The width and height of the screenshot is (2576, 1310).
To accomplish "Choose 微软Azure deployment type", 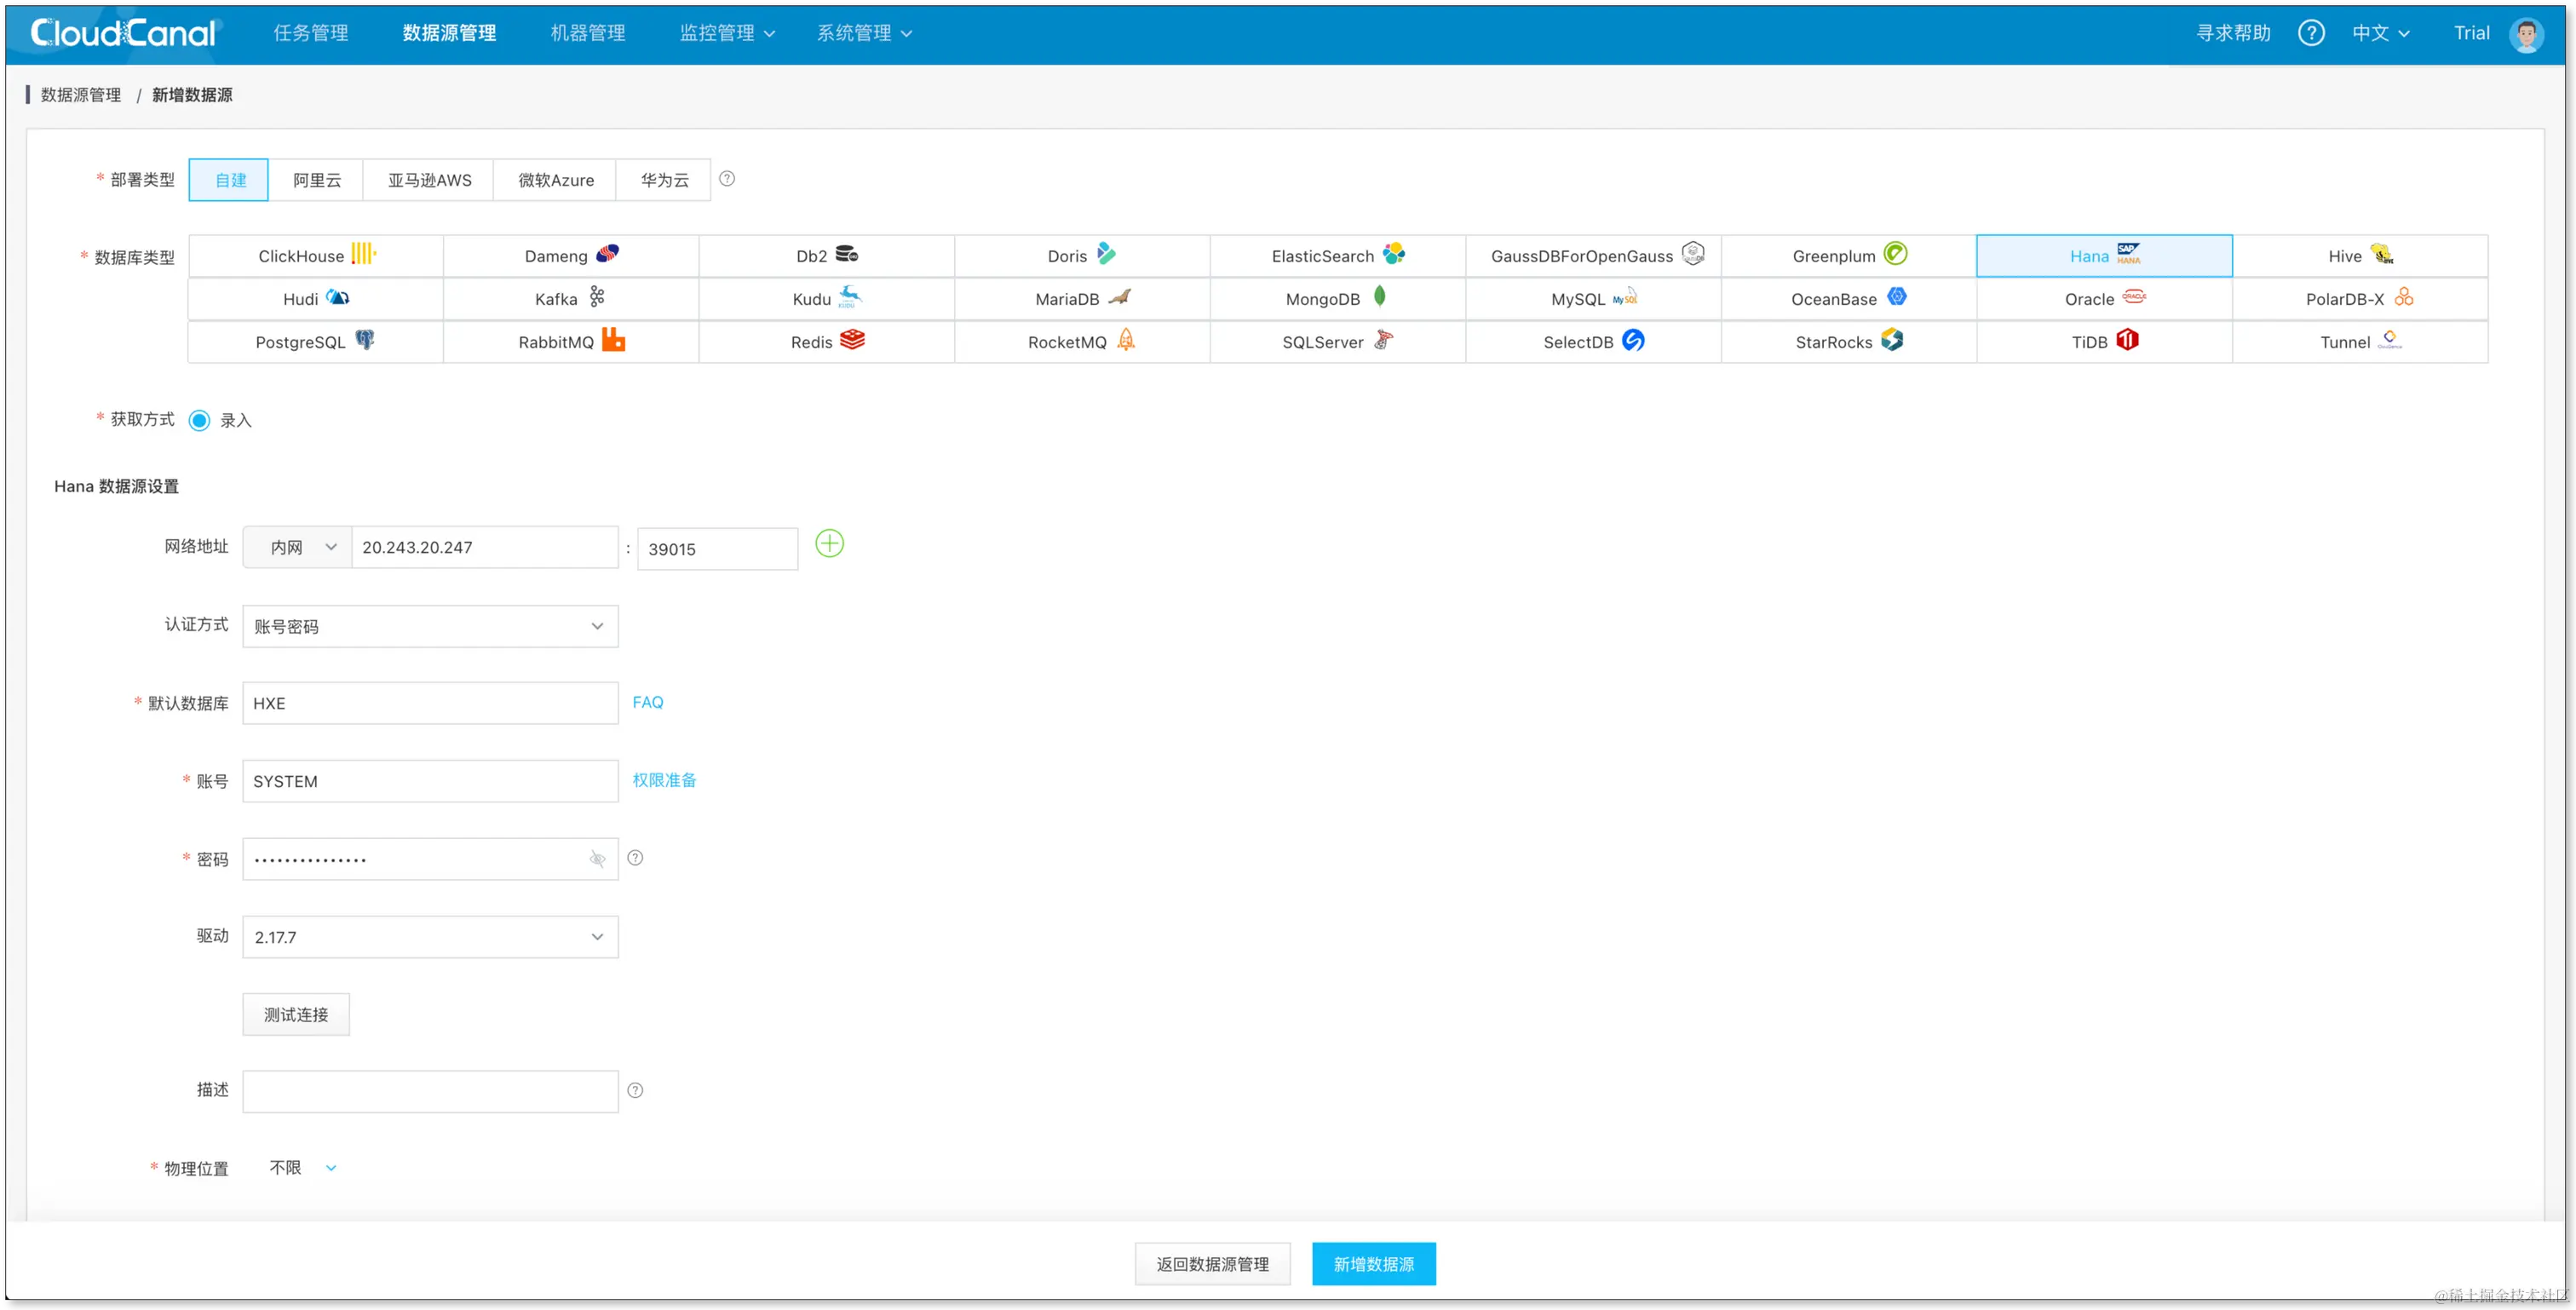I will pos(555,180).
